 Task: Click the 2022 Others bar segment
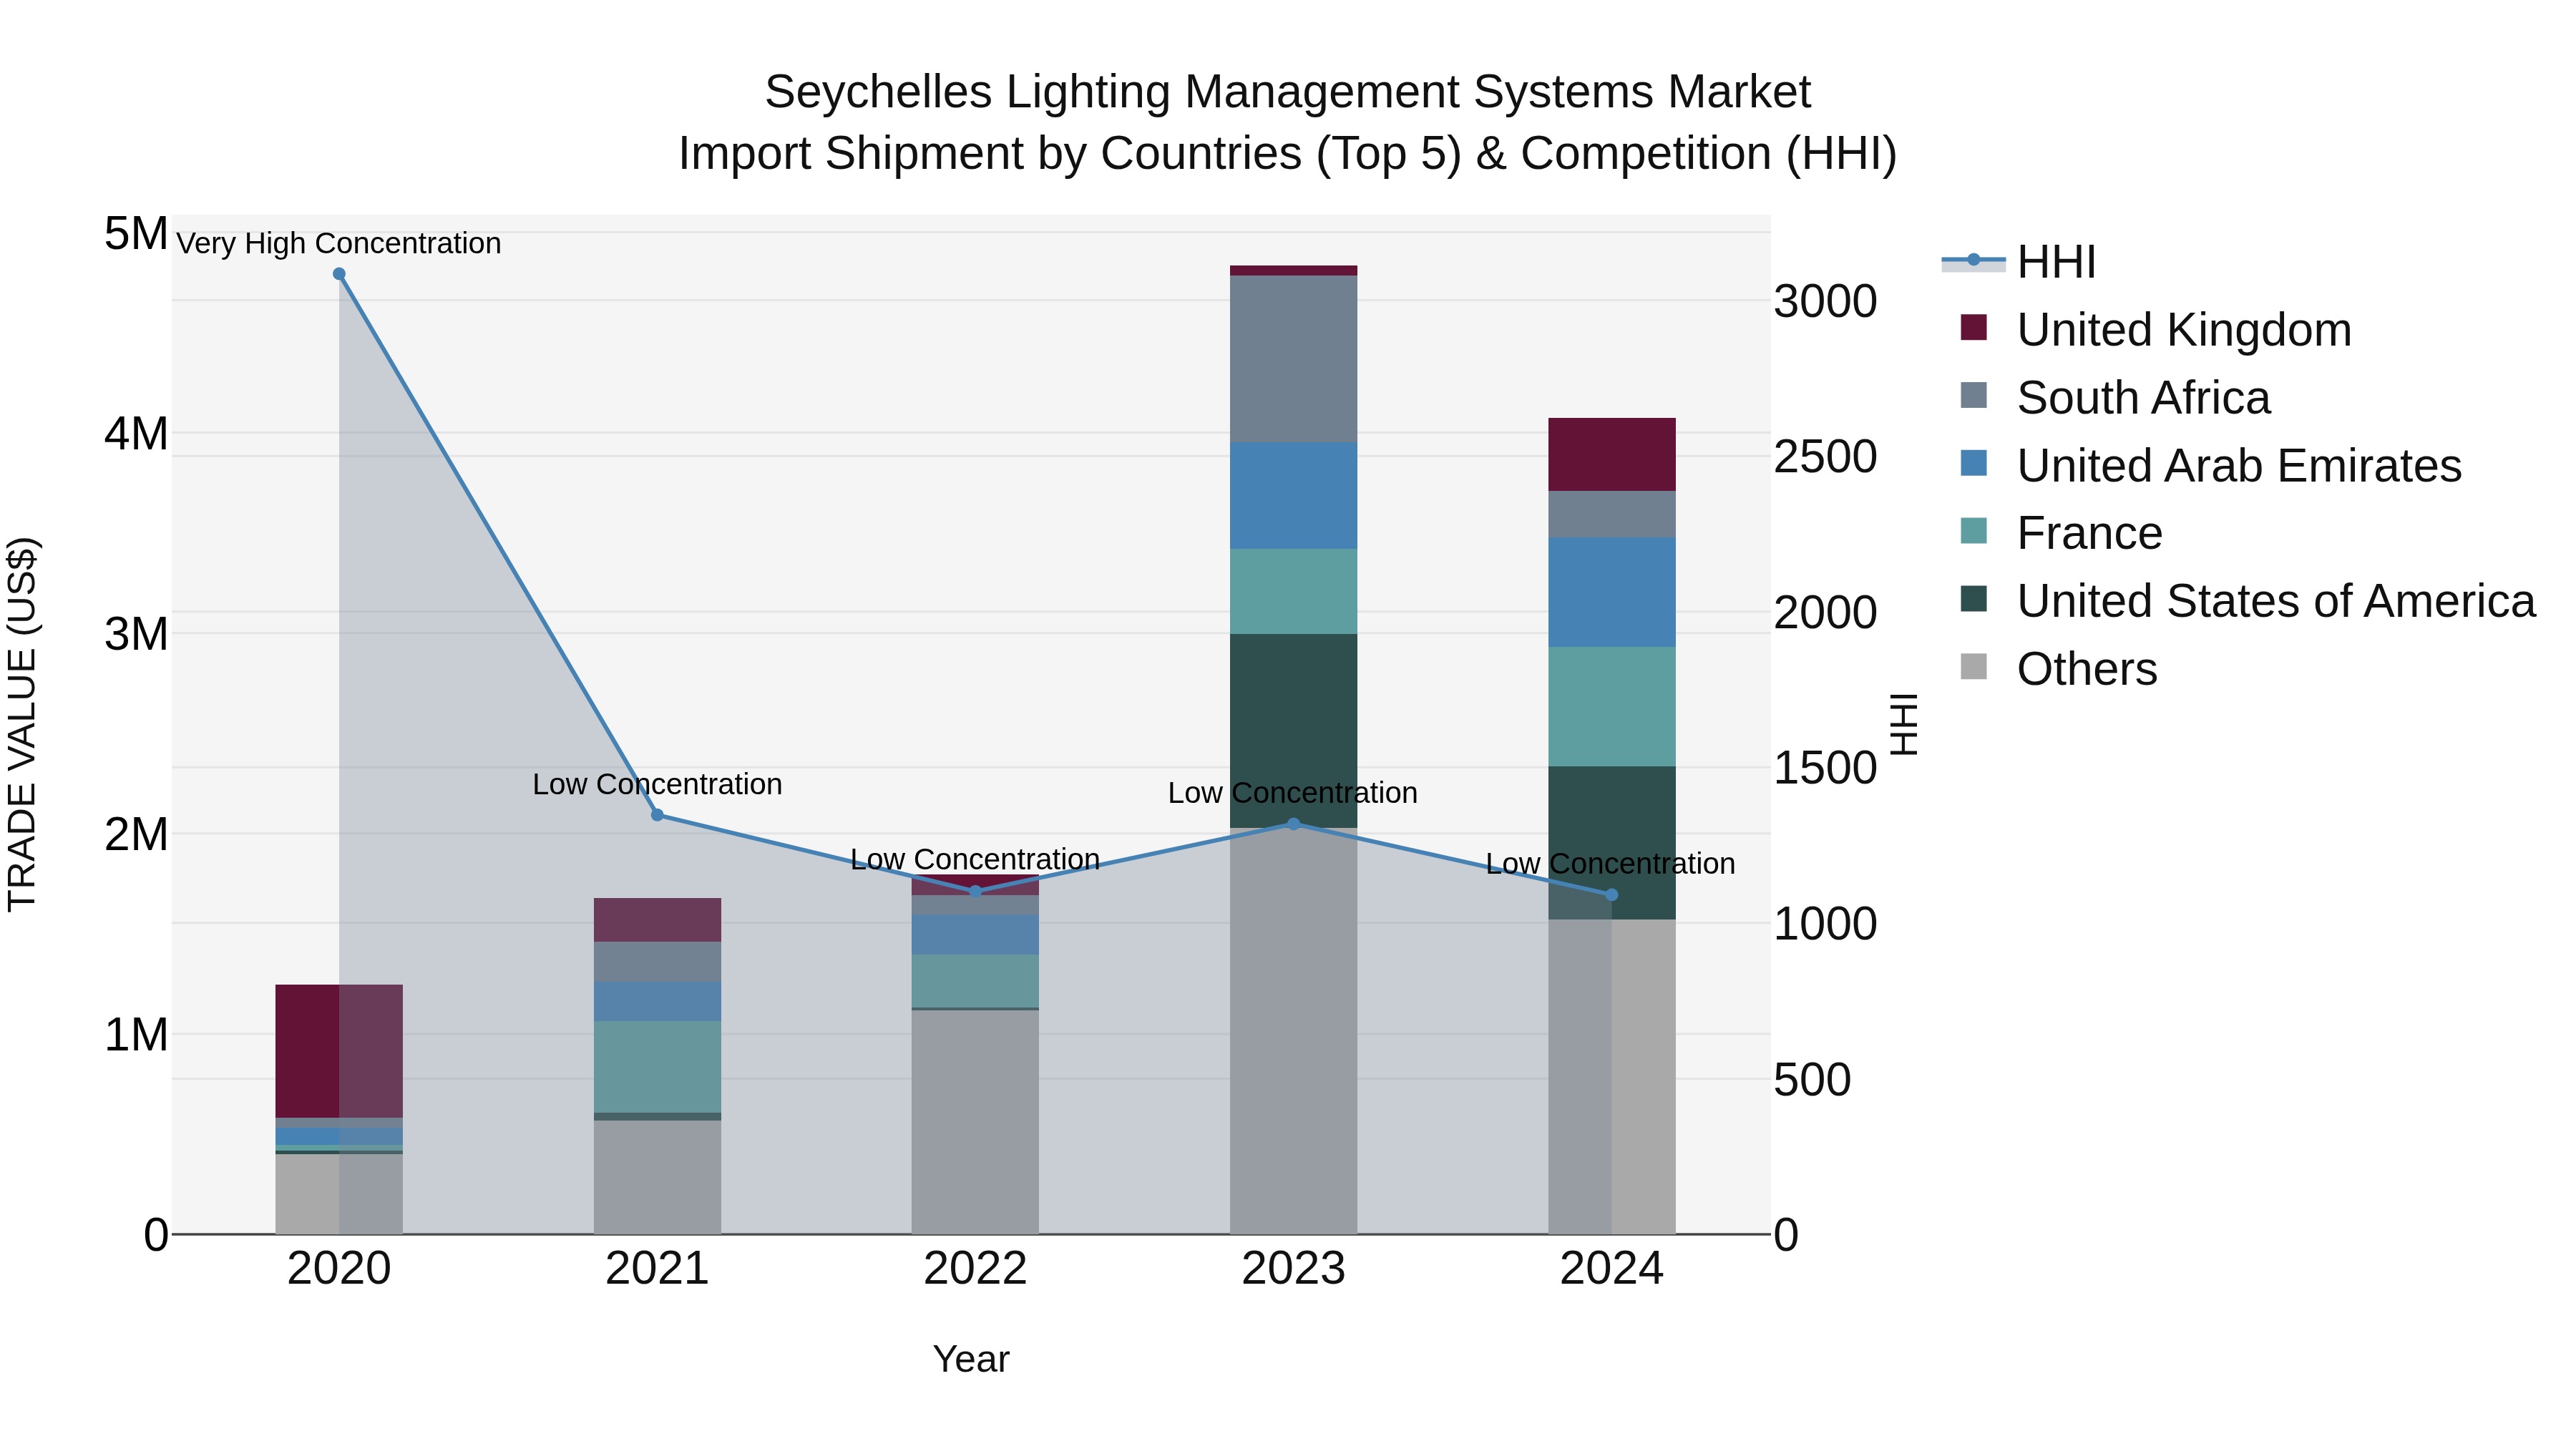975,1122
